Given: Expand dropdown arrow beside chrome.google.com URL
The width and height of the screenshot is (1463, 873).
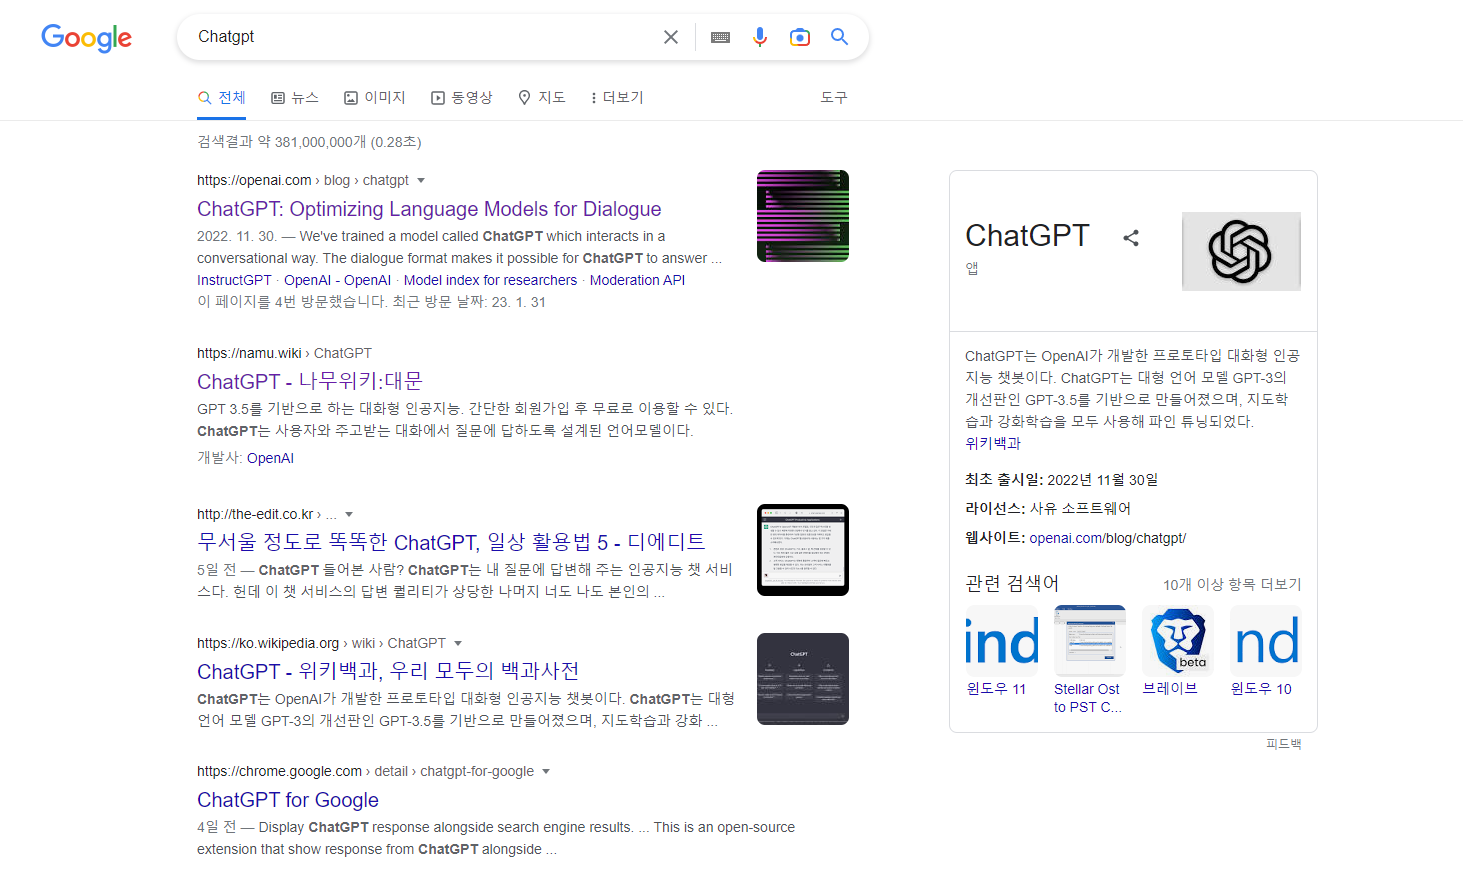Looking at the screenshot, I should coord(545,771).
